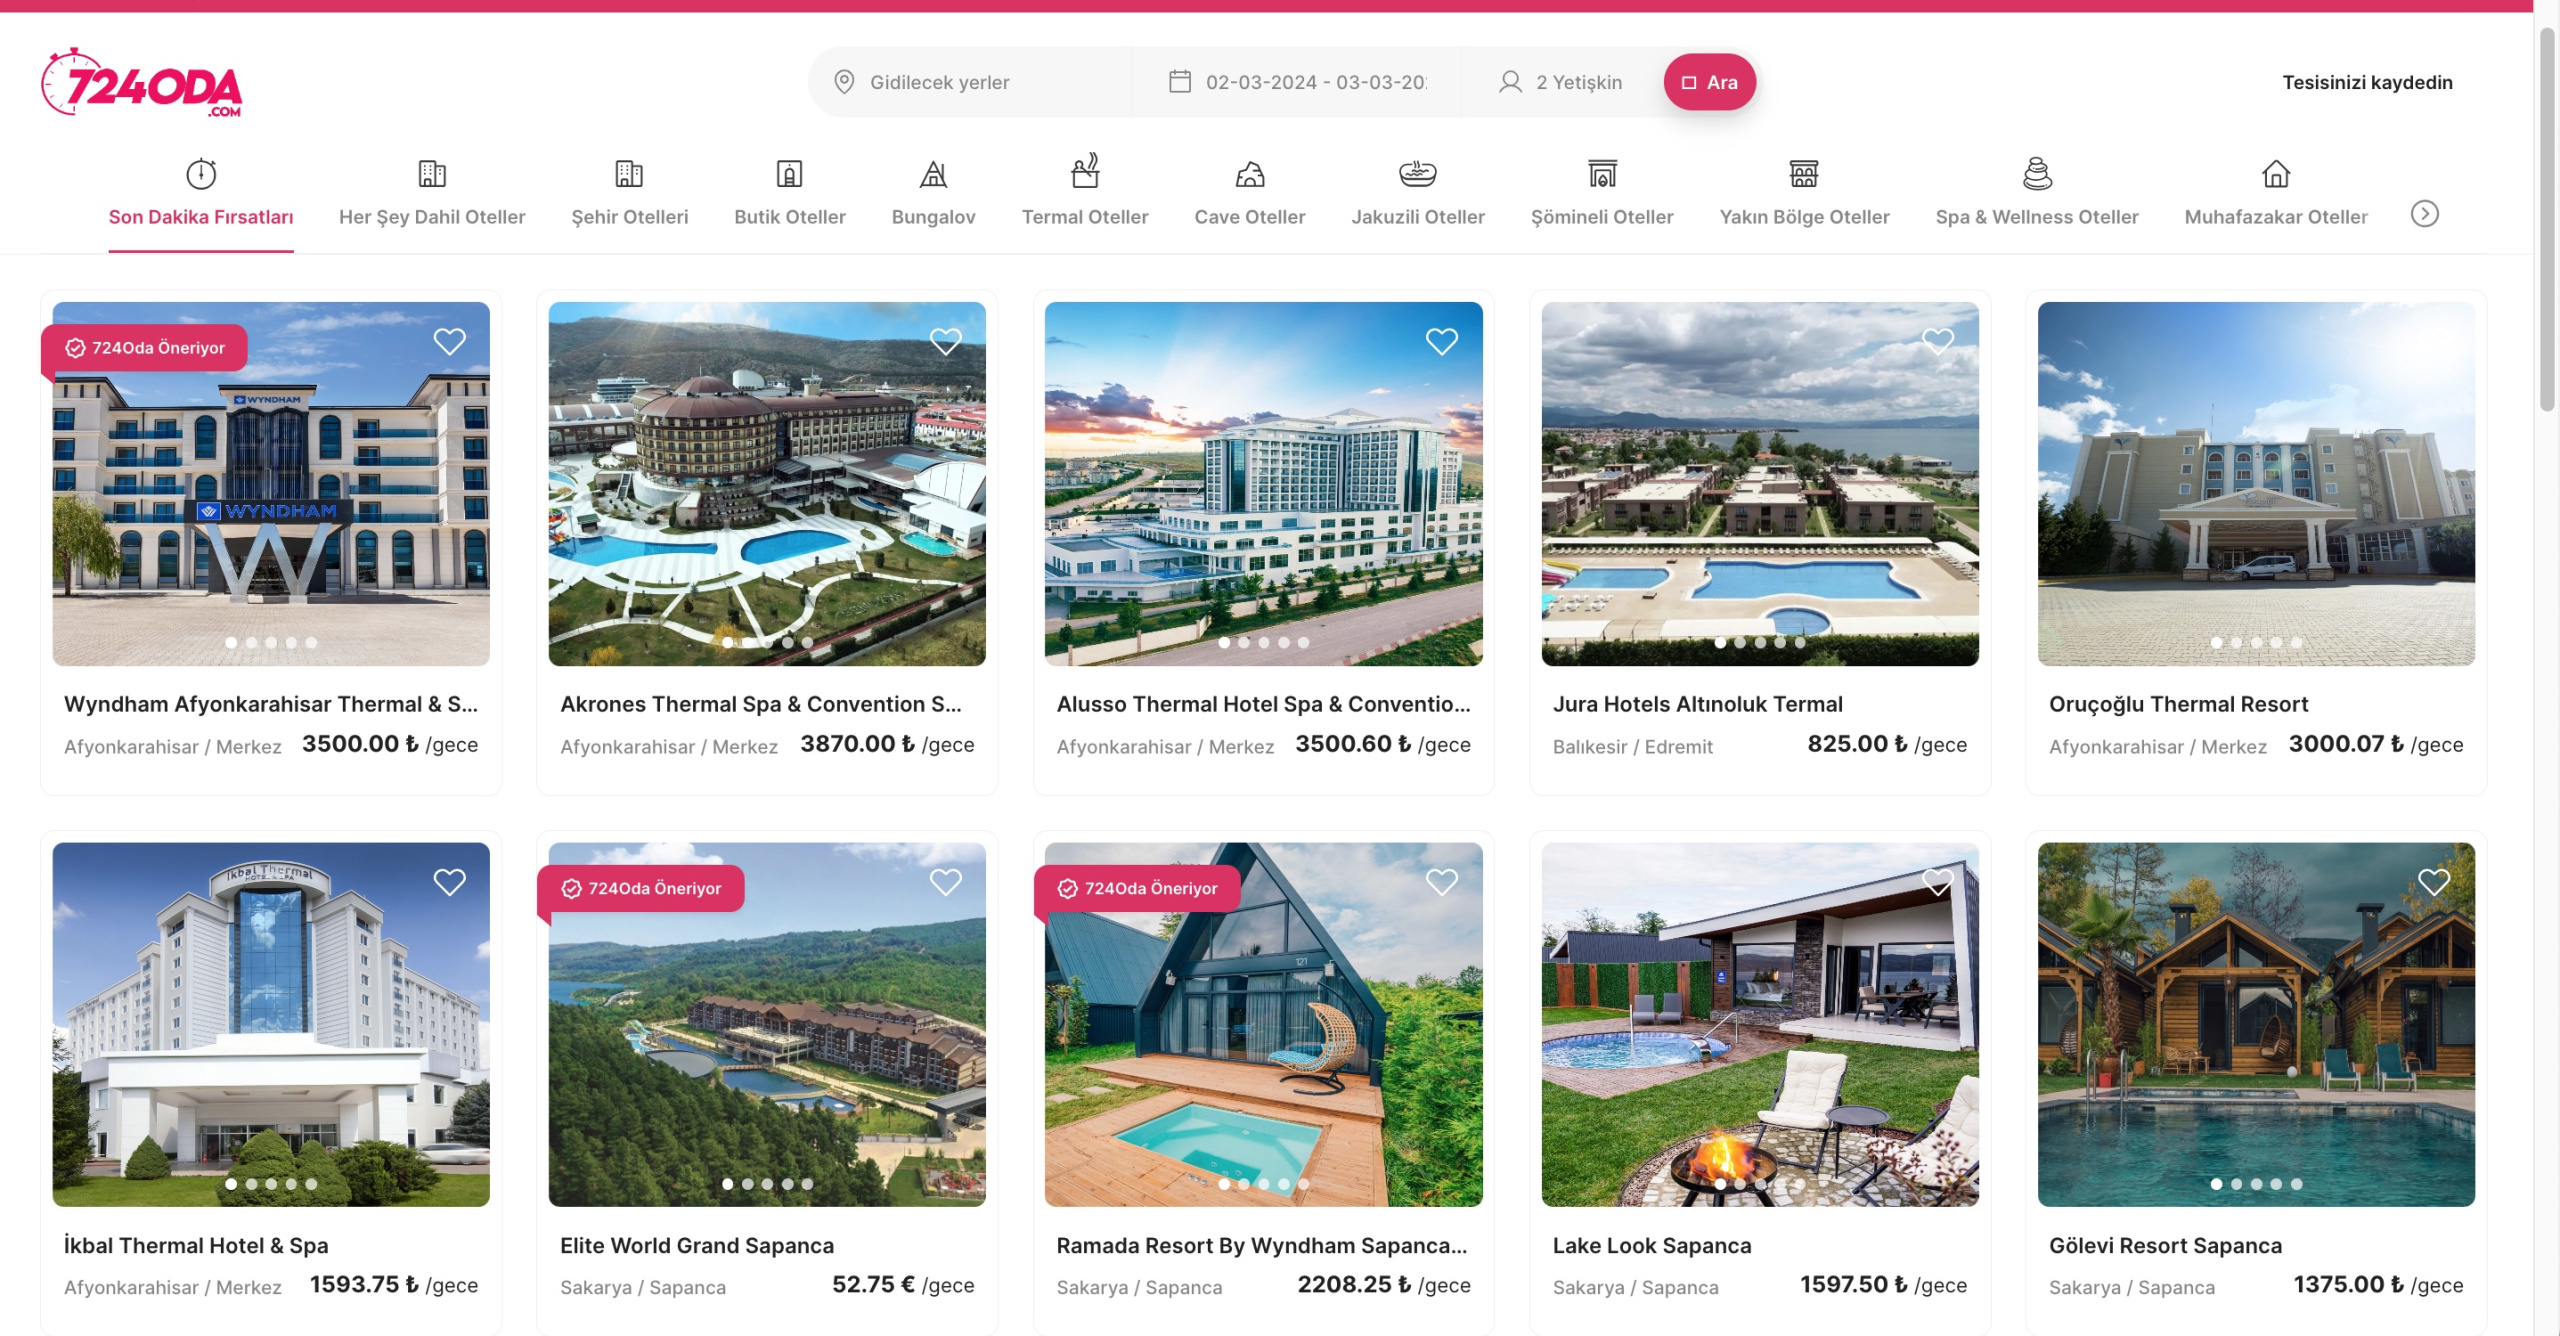Open the Butik Oteller category icon
2560x1336 pixels.
coord(789,174)
